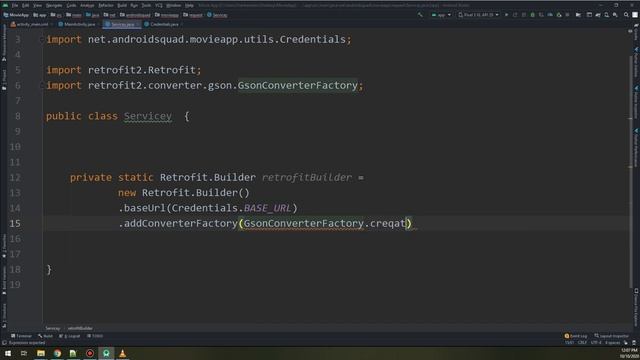The image size is (640, 360).
Task: Open the Refactor menu
Action: click(x=106, y=6)
